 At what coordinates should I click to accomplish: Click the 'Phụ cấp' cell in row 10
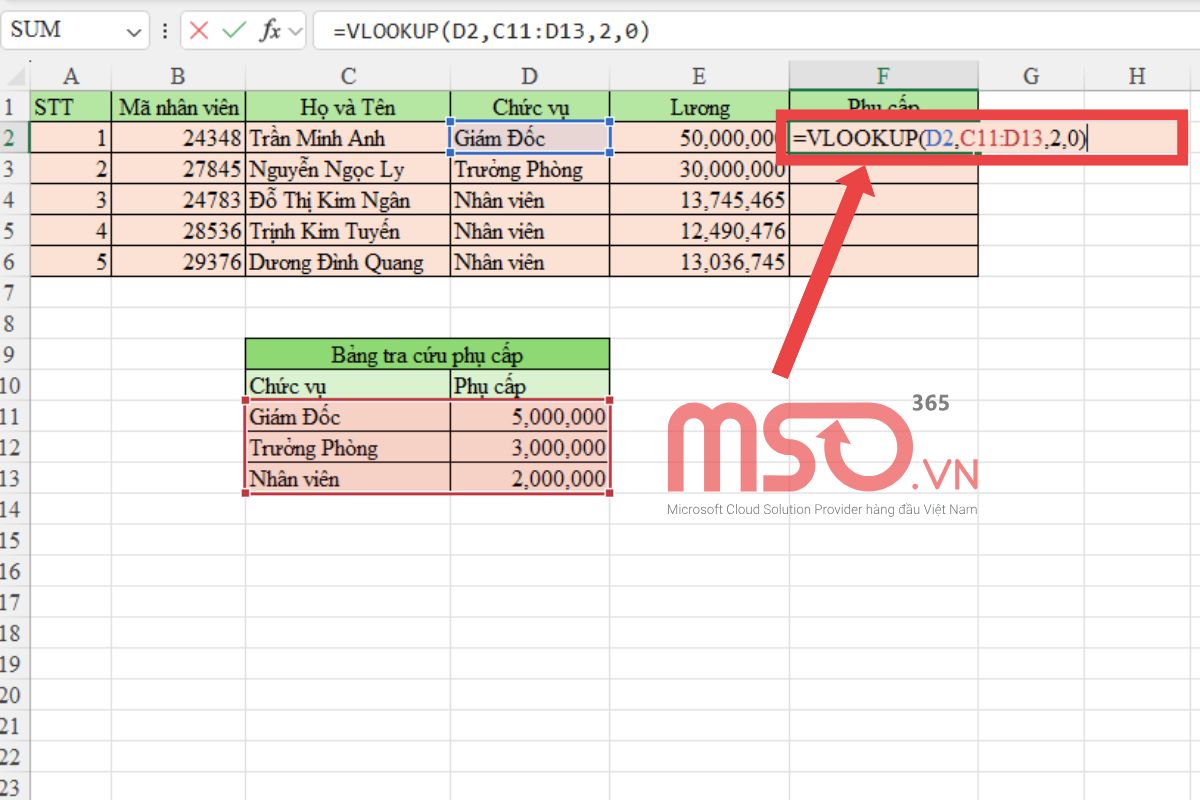[530, 386]
